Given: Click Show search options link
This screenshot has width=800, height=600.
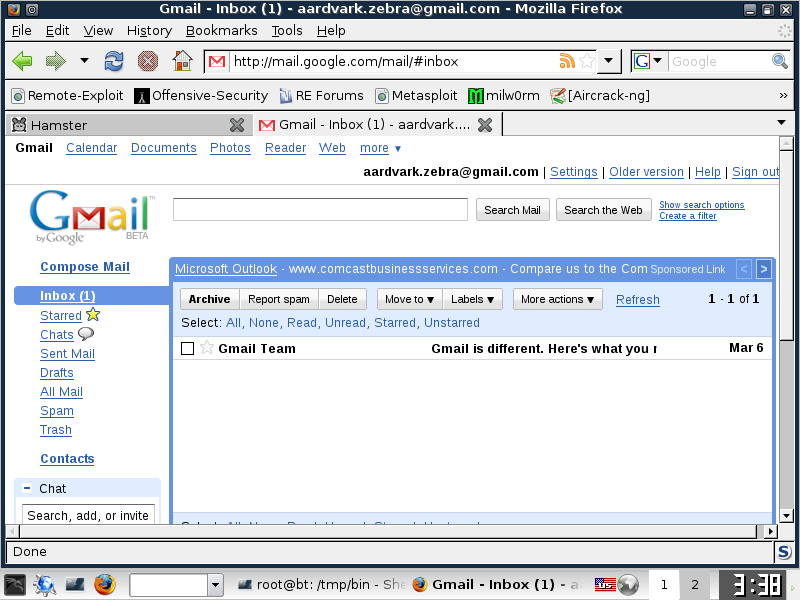Looking at the screenshot, I should pyautogui.click(x=702, y=205).
